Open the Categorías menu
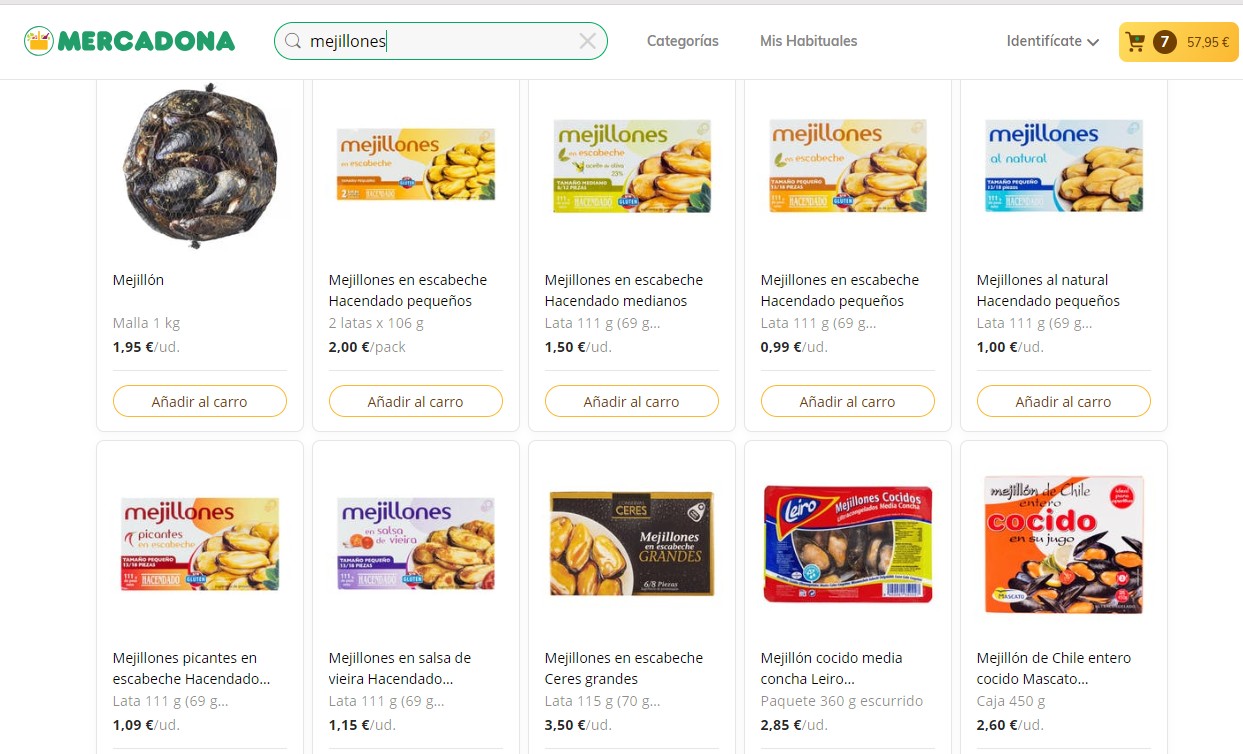The height and width of the screenshot is (754, 1243). point(682,41)
